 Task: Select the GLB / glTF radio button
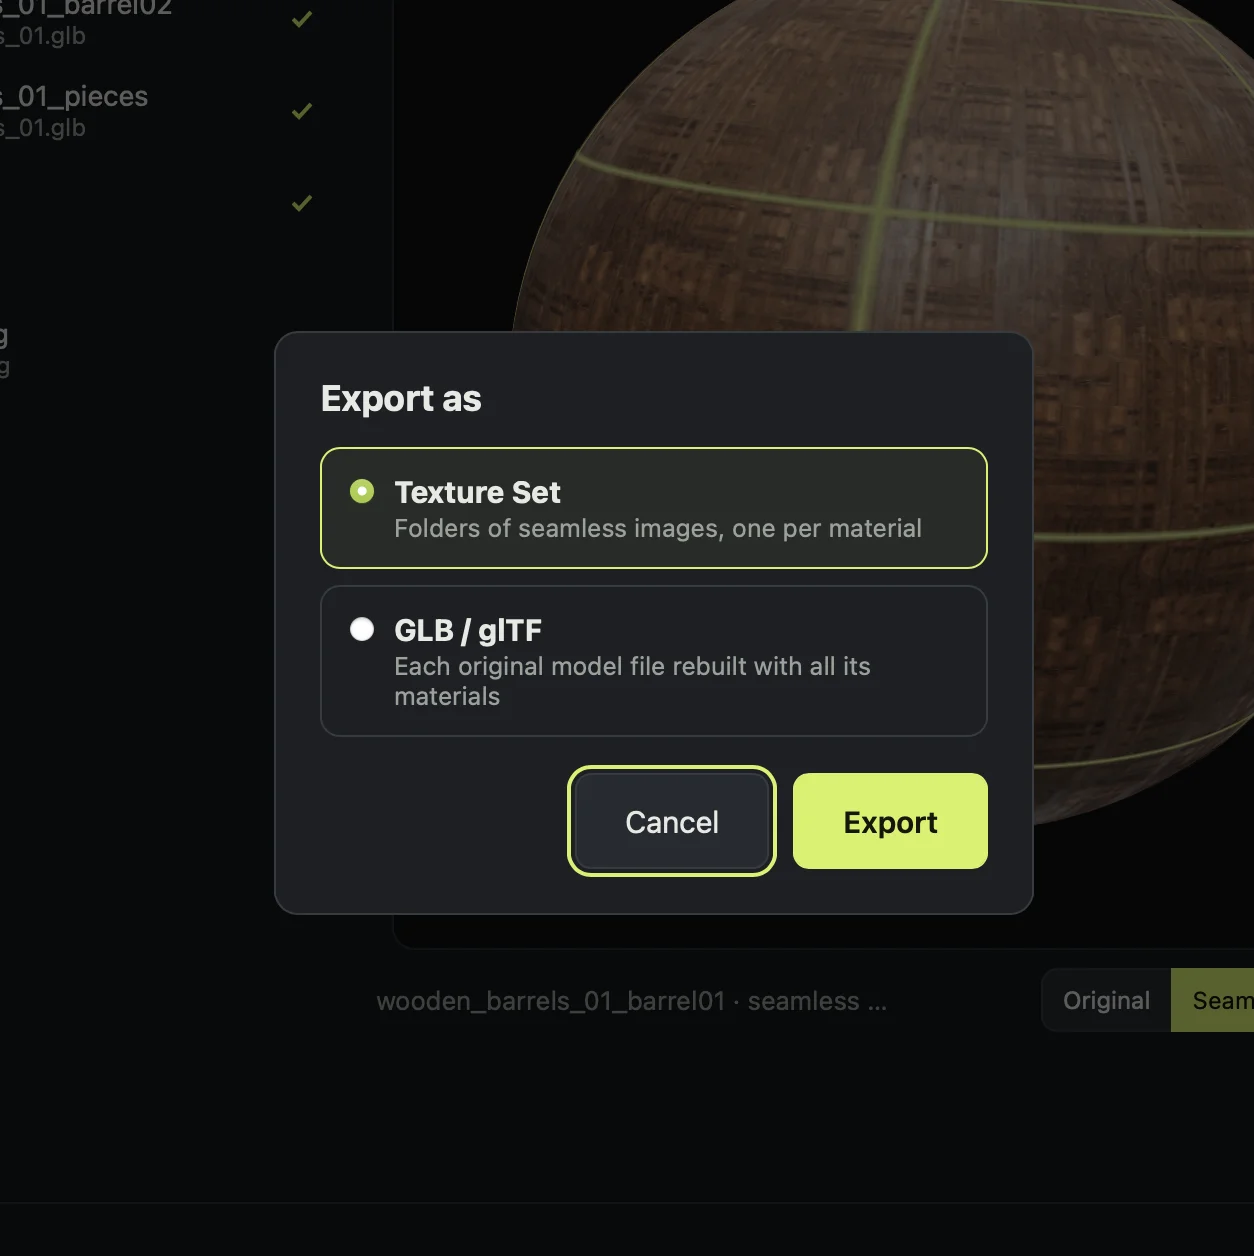pyautogui.click(x=362, y=629)
